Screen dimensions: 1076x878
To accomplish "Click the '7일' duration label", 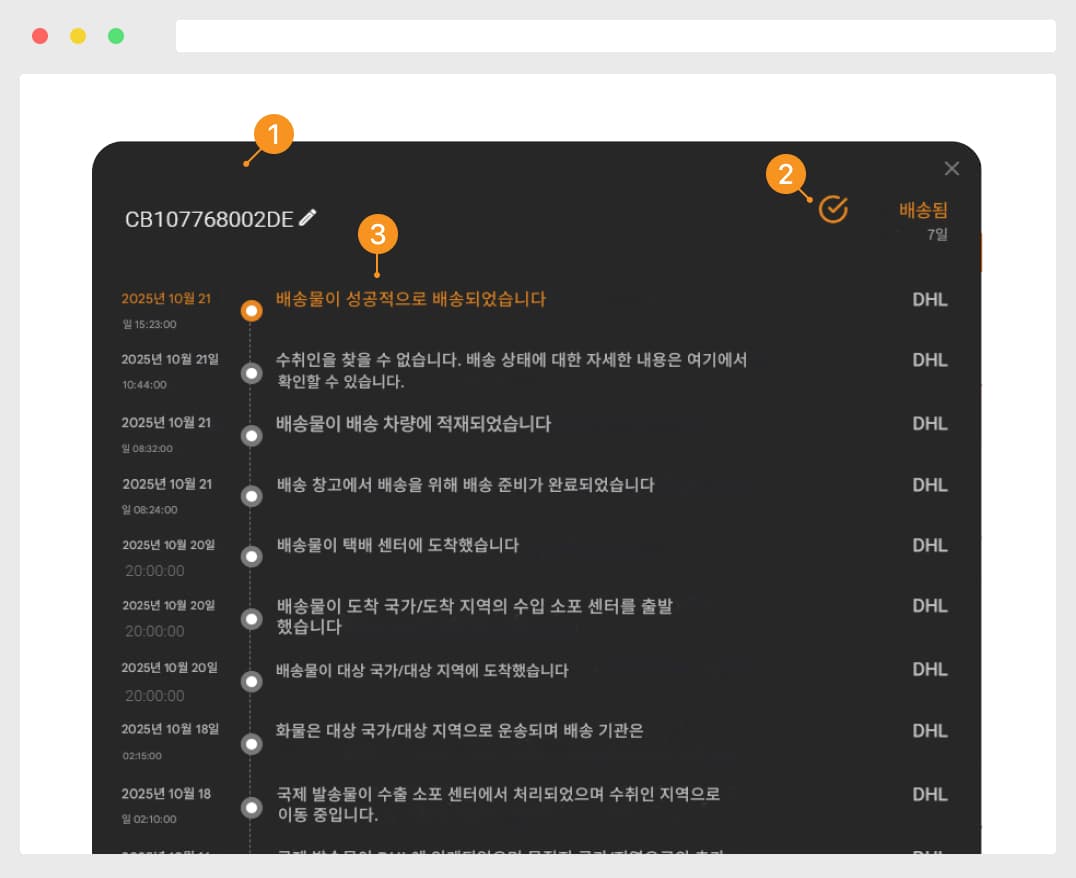I will (937, 237).
